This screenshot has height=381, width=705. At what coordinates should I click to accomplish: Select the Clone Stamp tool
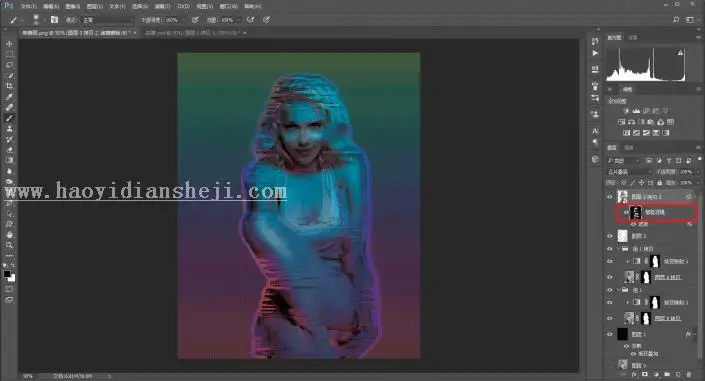tap(9, 129)
